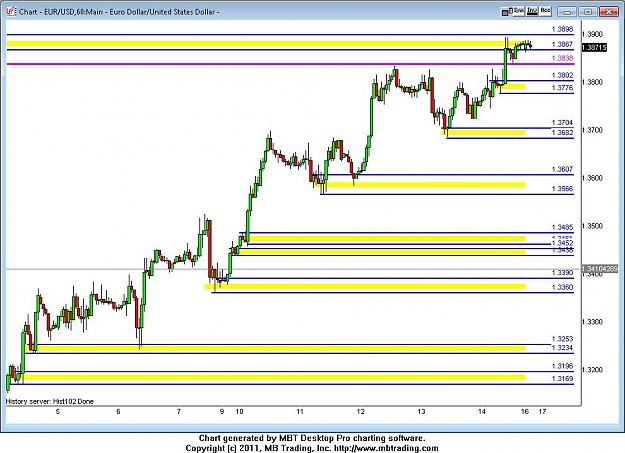Click the crosshair price value 1.34104268

pyautogui.click(x=600, y=269)
